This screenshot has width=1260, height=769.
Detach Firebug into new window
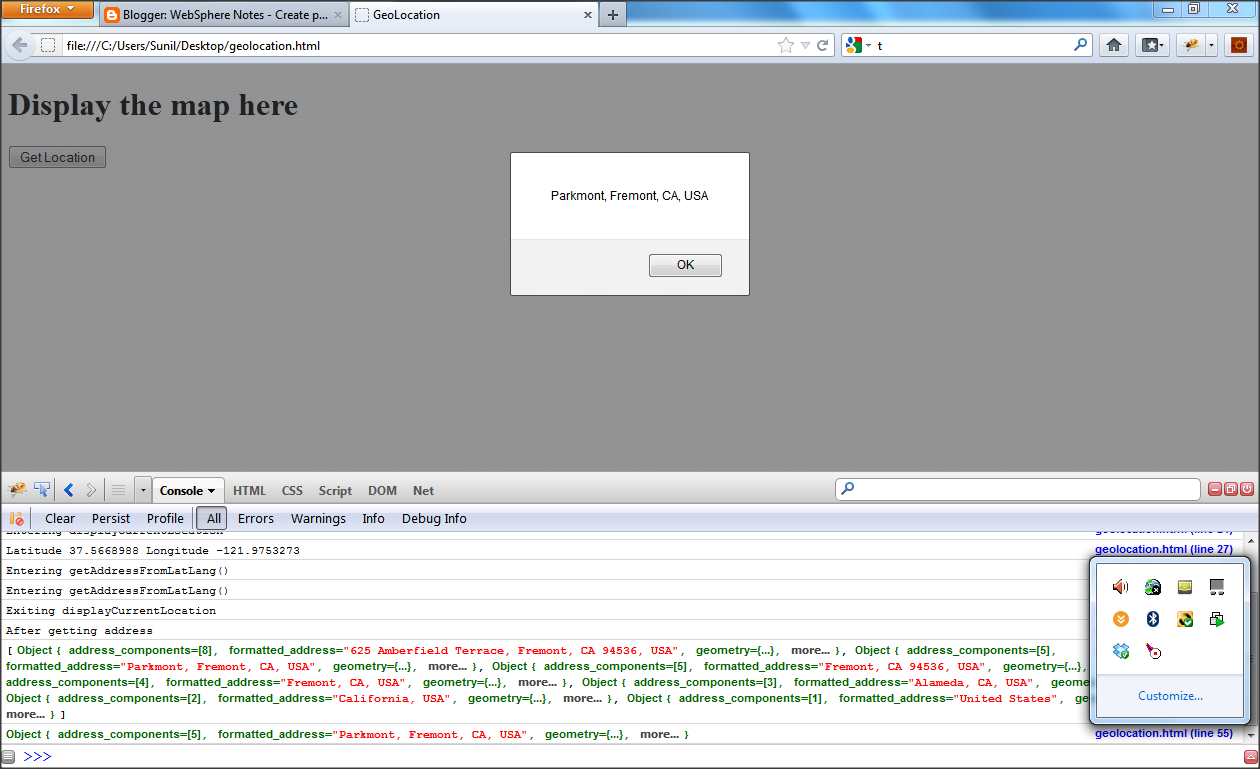1231,490
